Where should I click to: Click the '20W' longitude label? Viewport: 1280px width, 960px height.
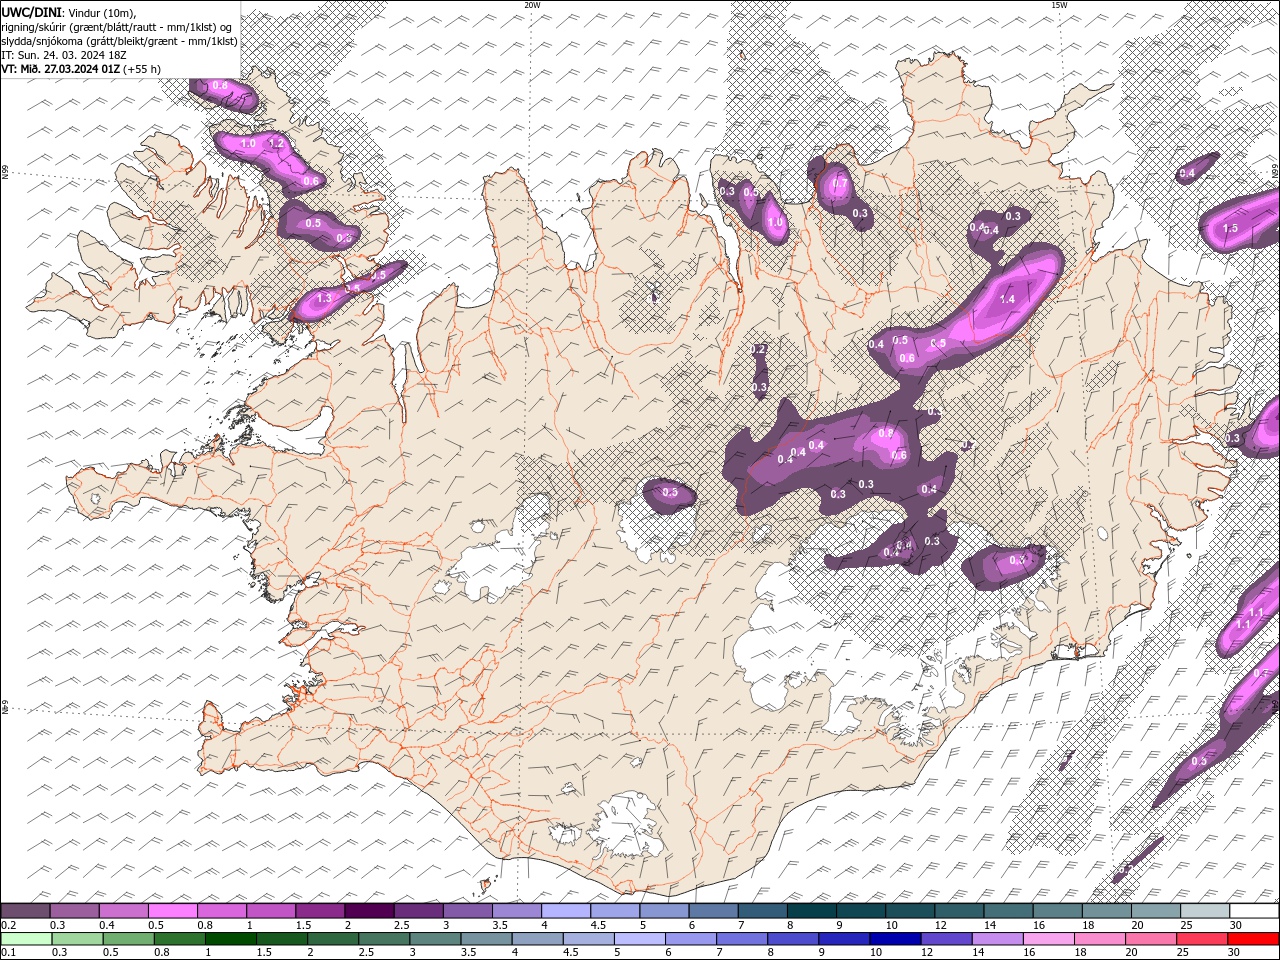point(532,5)
